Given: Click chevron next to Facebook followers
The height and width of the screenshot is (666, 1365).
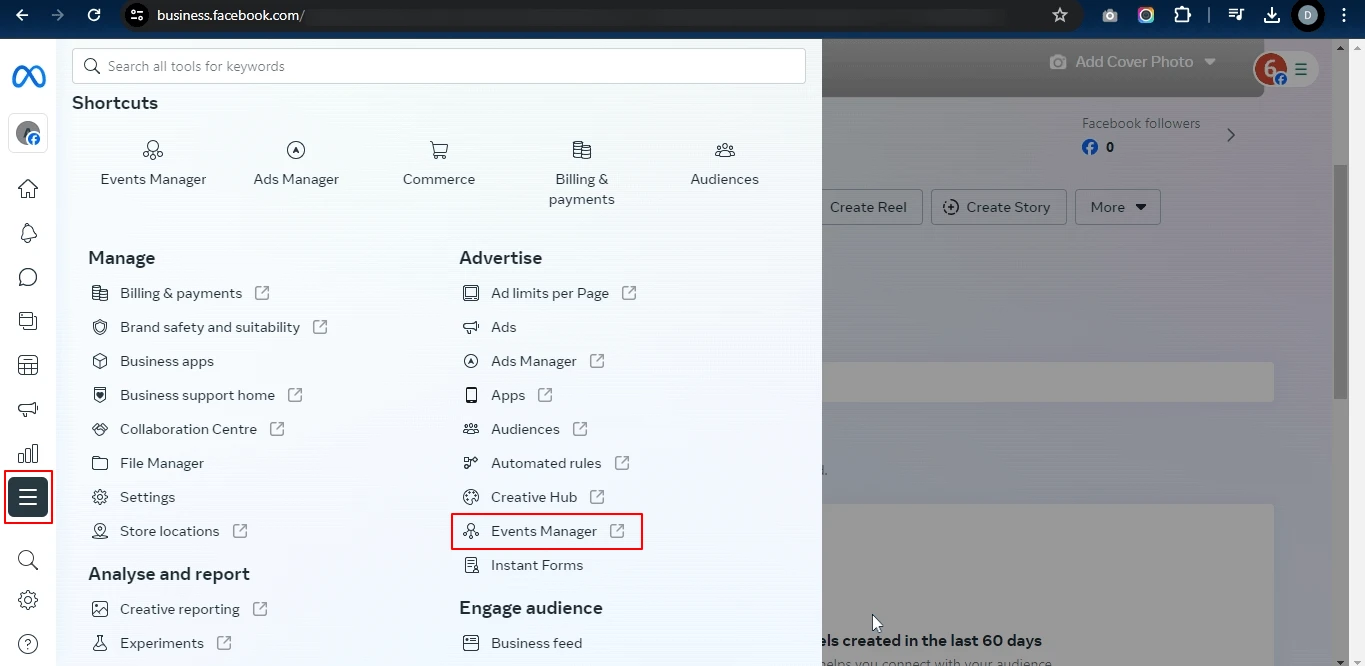Looking at the screenshot, I should click(x=1231, y=135).
